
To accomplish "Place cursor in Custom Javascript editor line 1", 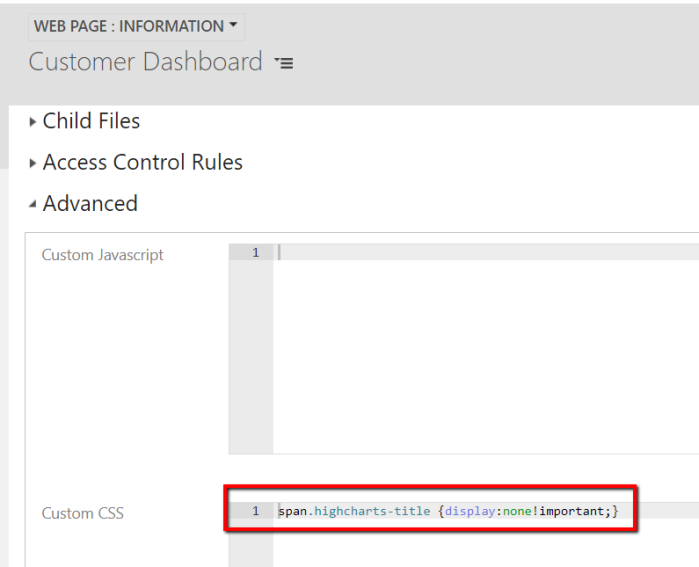I will (x=400, y=253).
